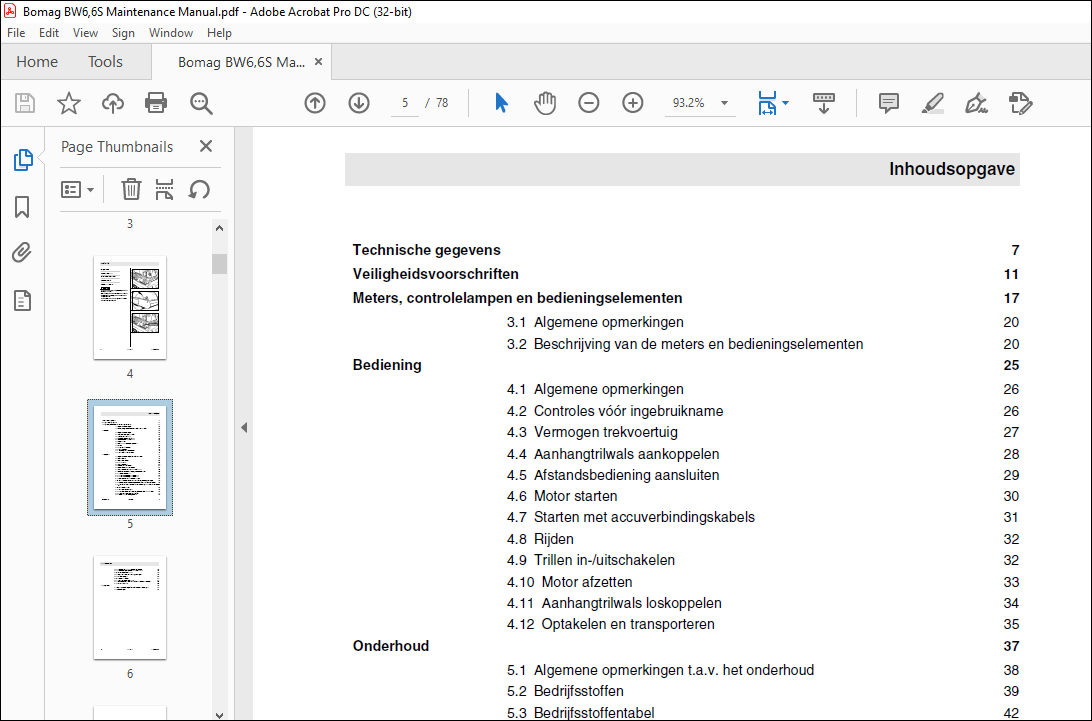Switch to the Tools tab
The width and height of the screenshot is (1092, 721).
105,62
